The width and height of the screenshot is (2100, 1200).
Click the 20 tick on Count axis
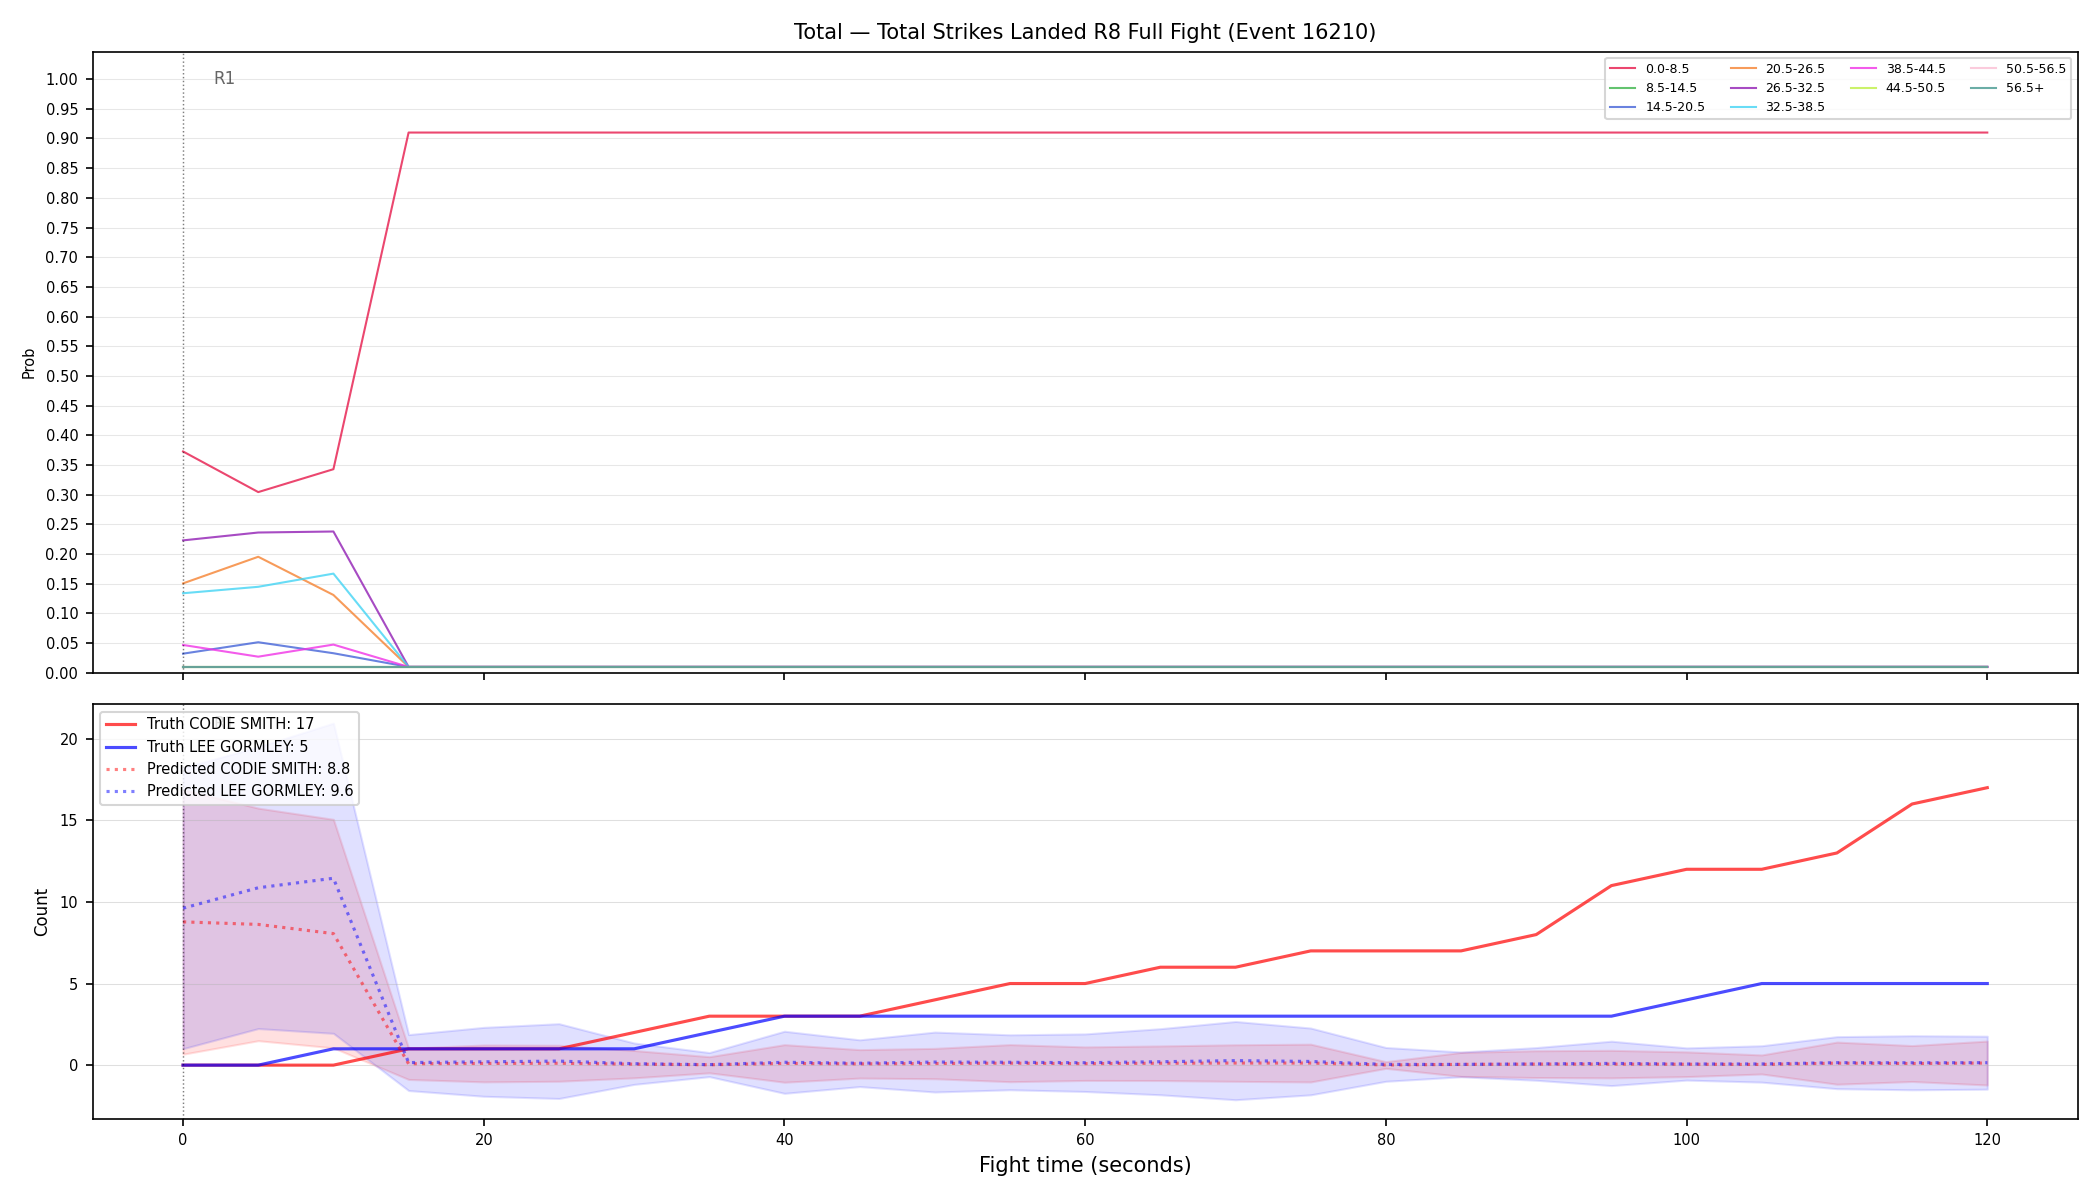tap(68, 740)
